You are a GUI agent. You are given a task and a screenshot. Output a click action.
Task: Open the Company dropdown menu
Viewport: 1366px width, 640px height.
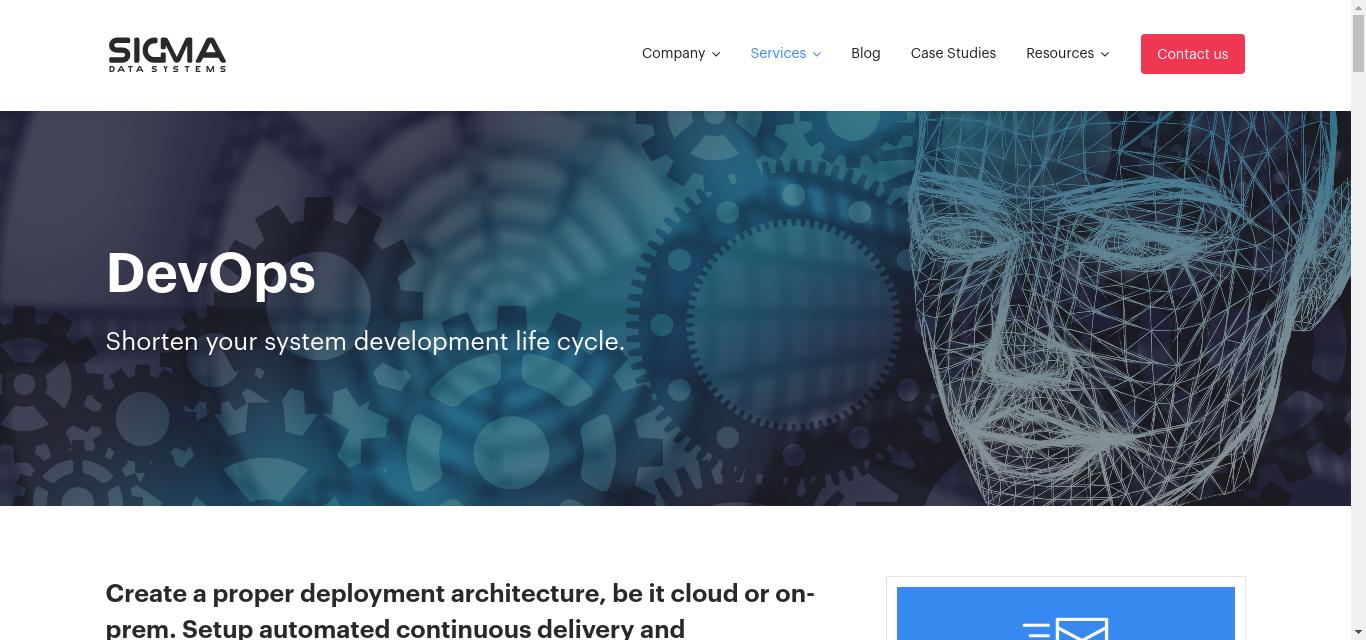(673, 53)
